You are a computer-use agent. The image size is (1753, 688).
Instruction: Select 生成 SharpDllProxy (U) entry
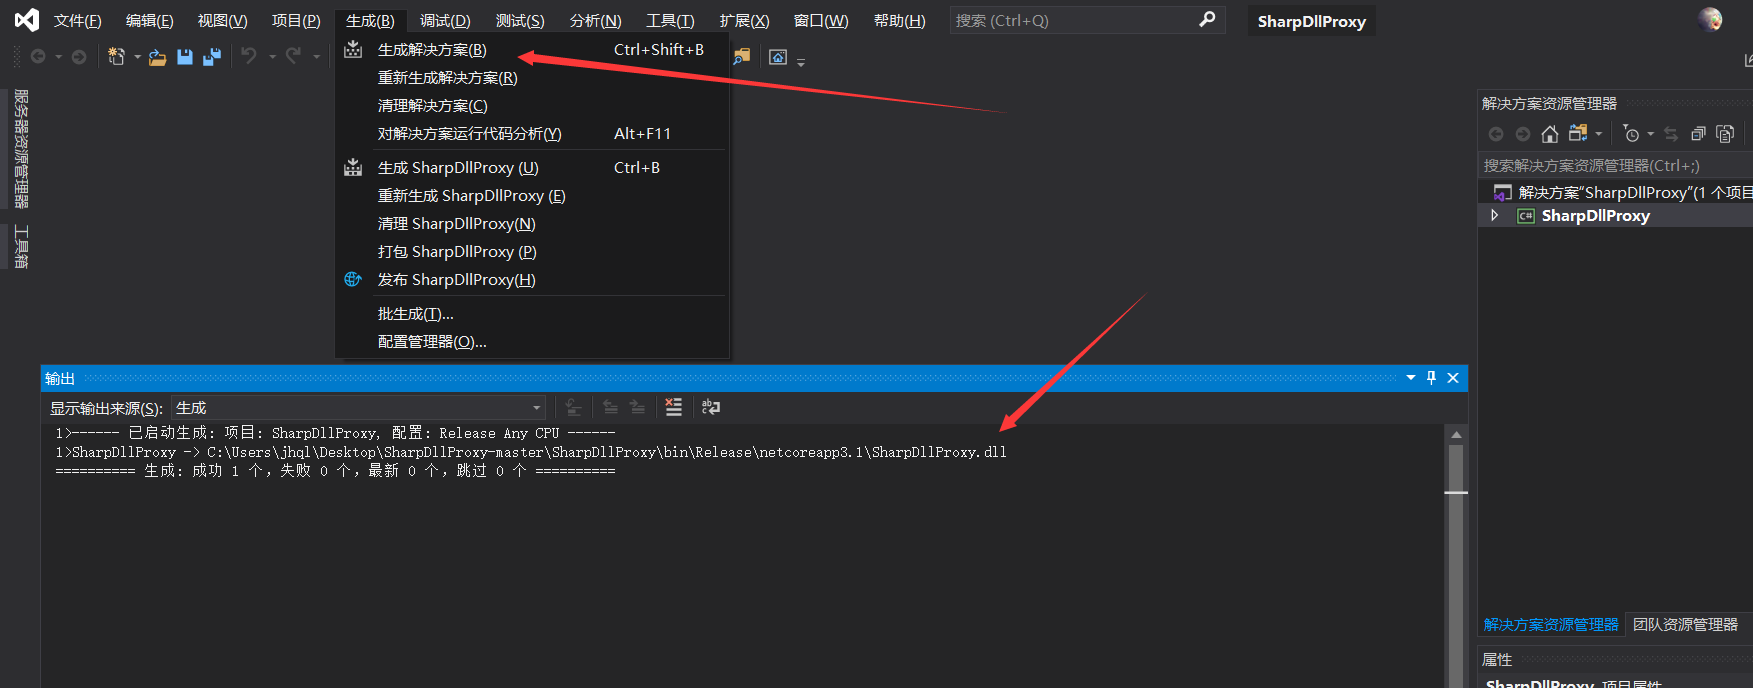coord(532,168)
